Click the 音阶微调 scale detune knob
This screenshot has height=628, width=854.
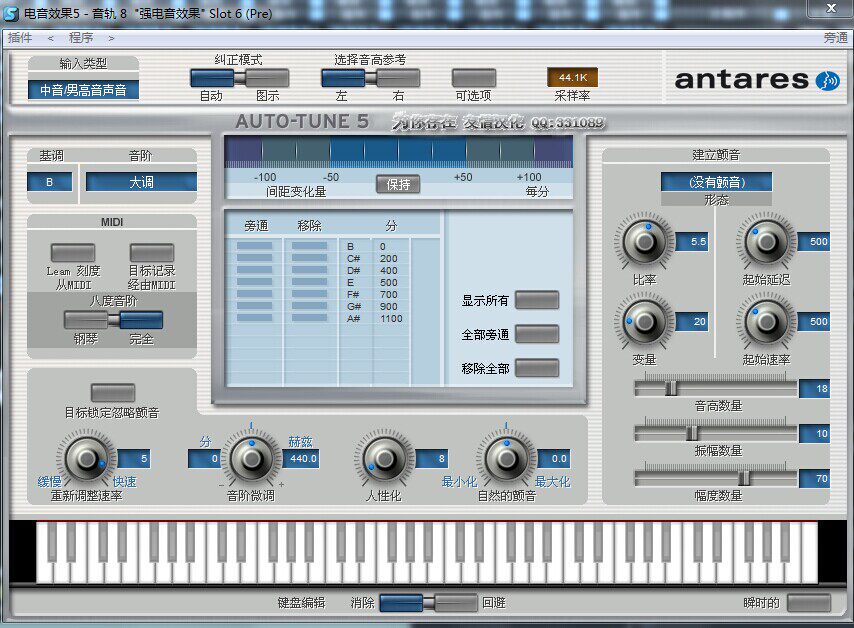pos(251,459)
